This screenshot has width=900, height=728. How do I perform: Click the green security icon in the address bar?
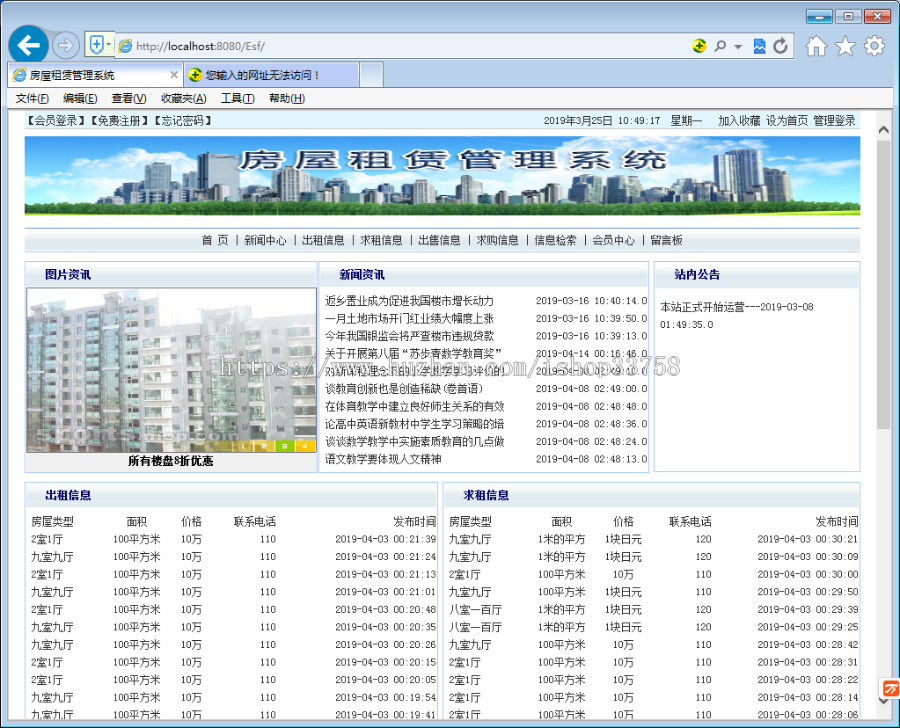pos(697,46)
